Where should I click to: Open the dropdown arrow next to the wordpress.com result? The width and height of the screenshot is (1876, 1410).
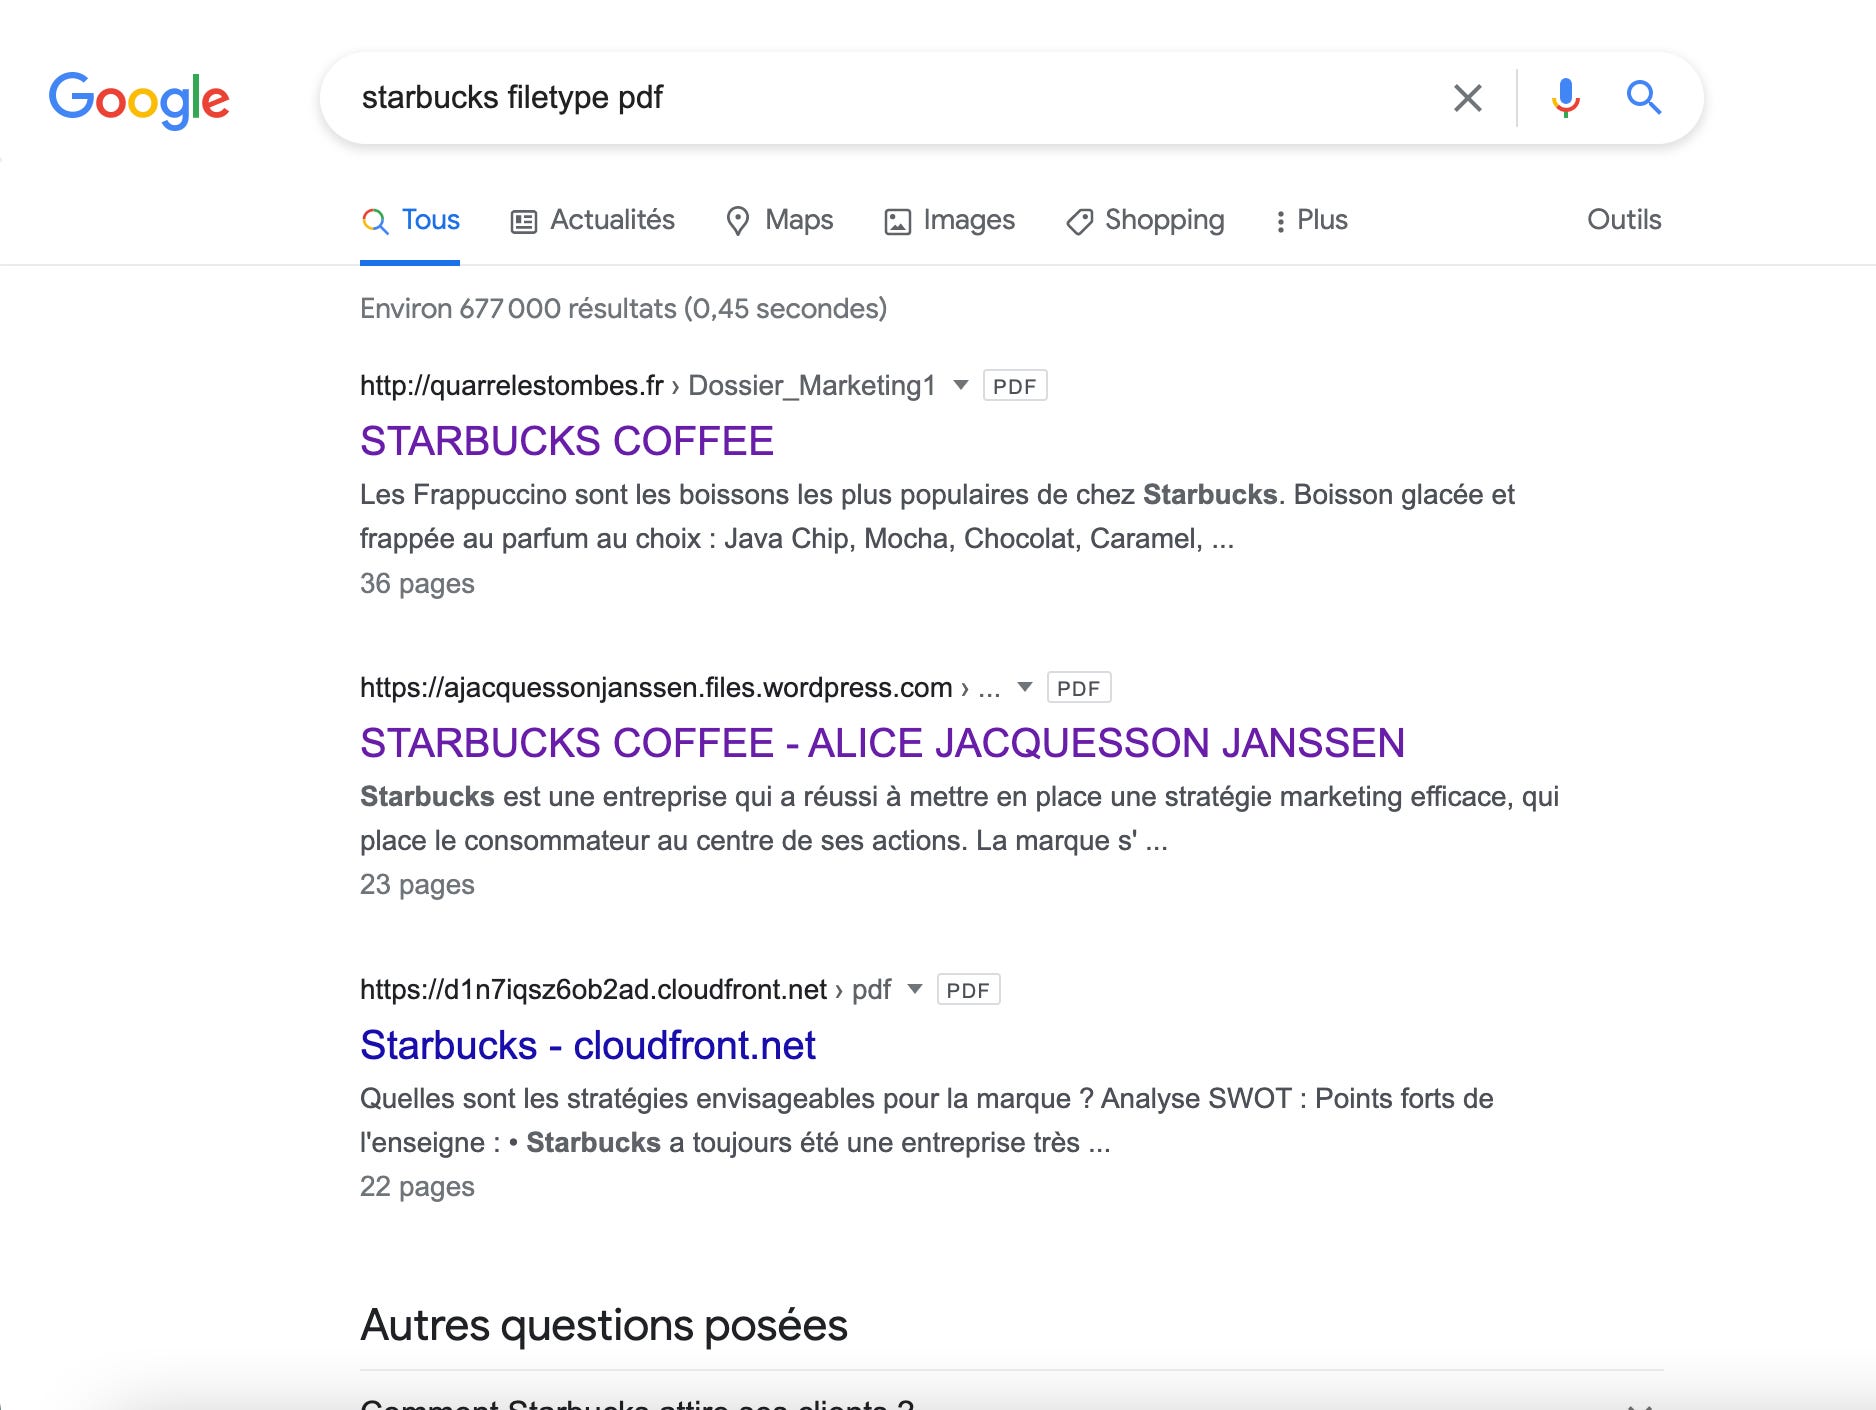point(1024,687)
